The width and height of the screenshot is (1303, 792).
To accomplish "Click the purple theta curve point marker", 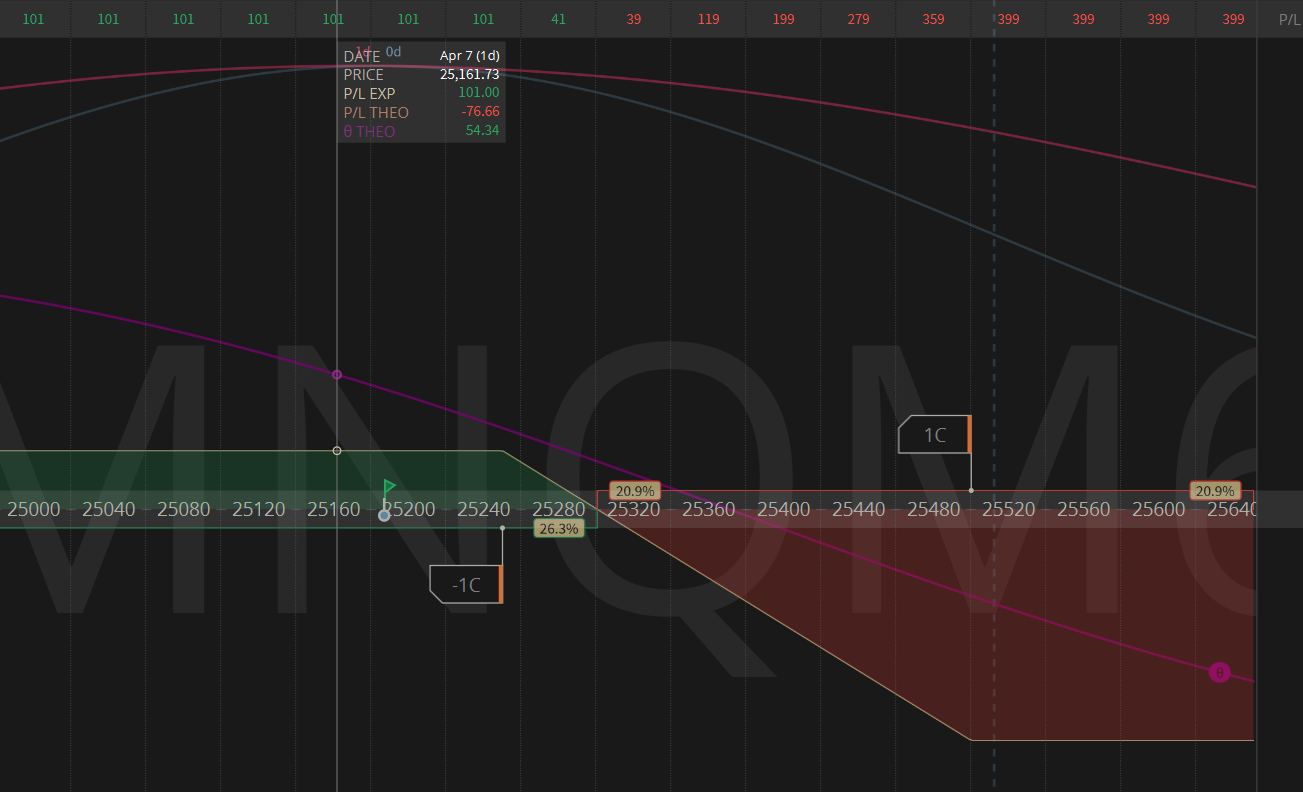I will [337, 374].
